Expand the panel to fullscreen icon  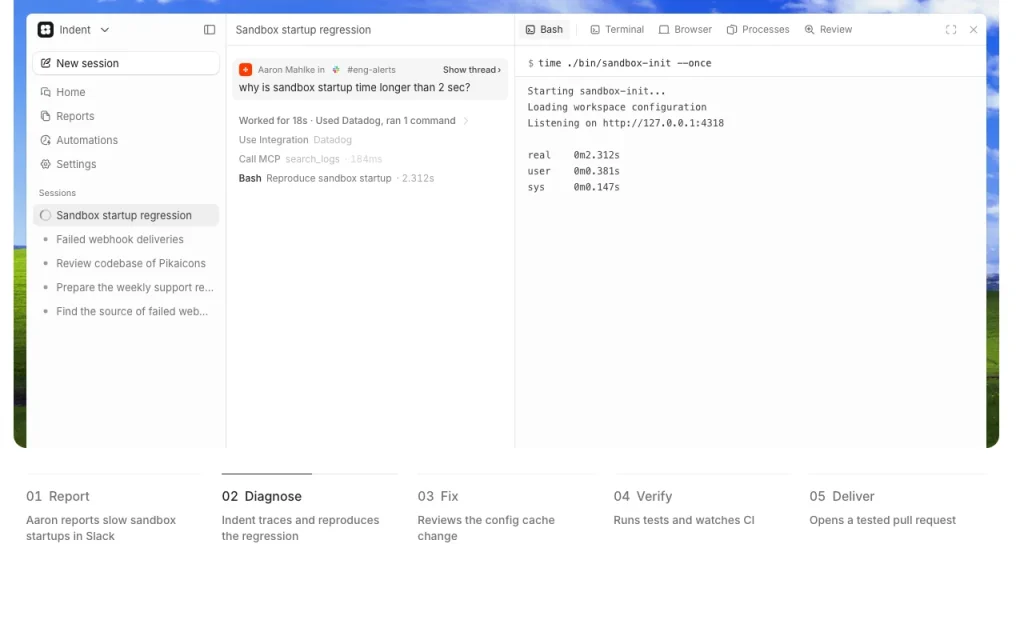tap(951, 30)
